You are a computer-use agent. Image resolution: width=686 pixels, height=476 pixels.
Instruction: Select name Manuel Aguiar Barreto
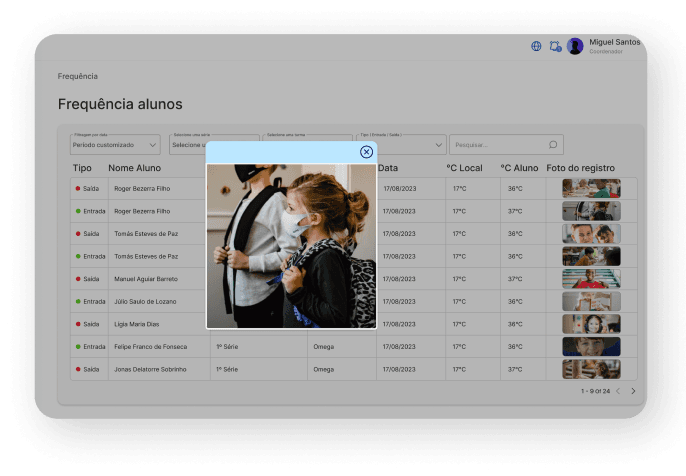(146, 279)
